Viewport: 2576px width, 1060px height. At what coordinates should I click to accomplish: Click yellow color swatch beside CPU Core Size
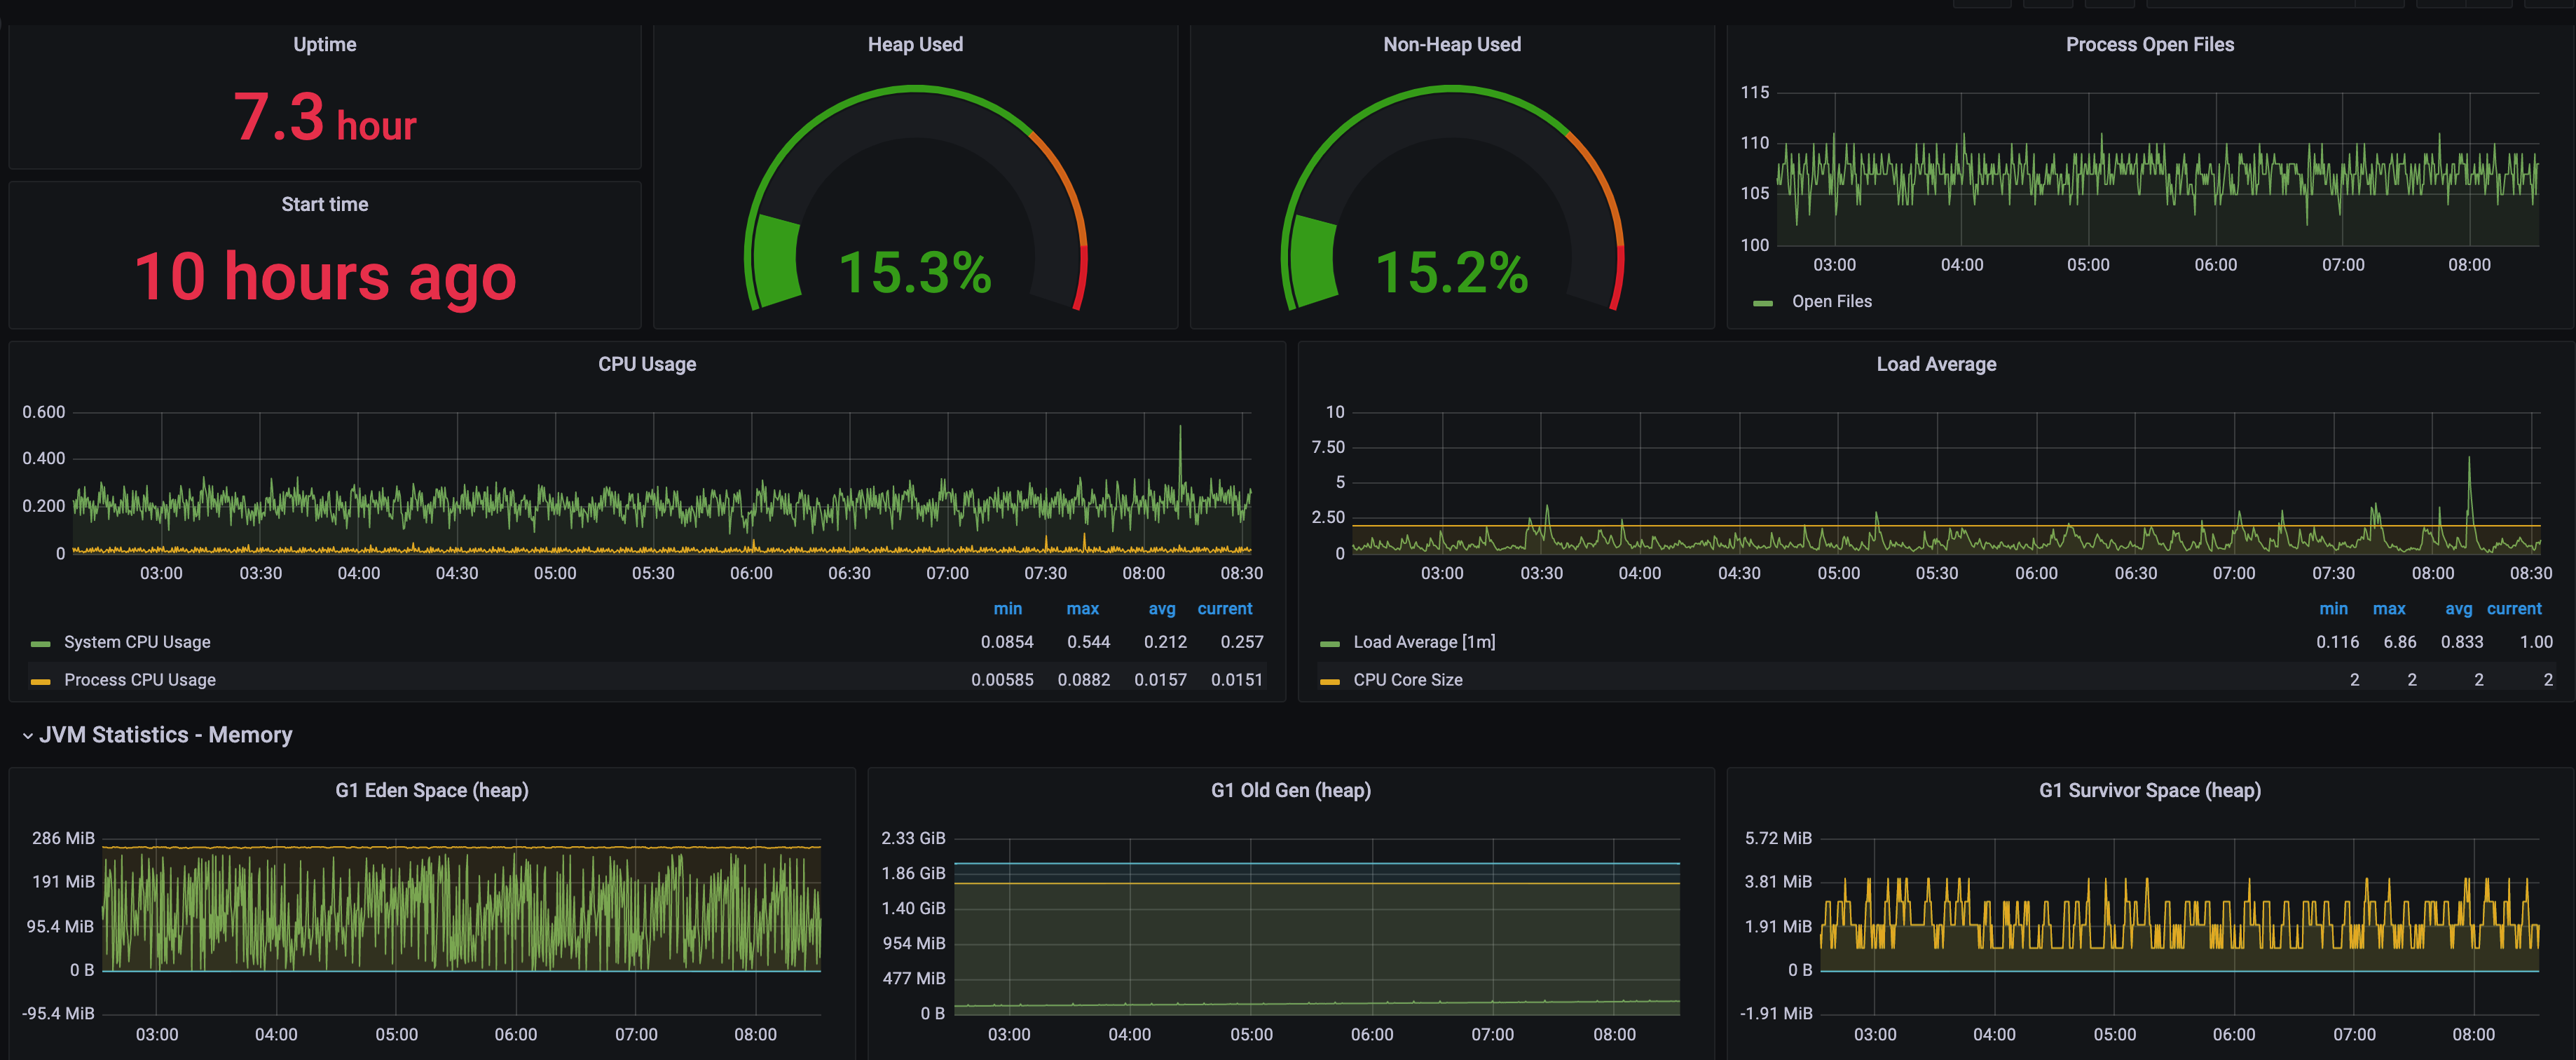pos(1329,681)
